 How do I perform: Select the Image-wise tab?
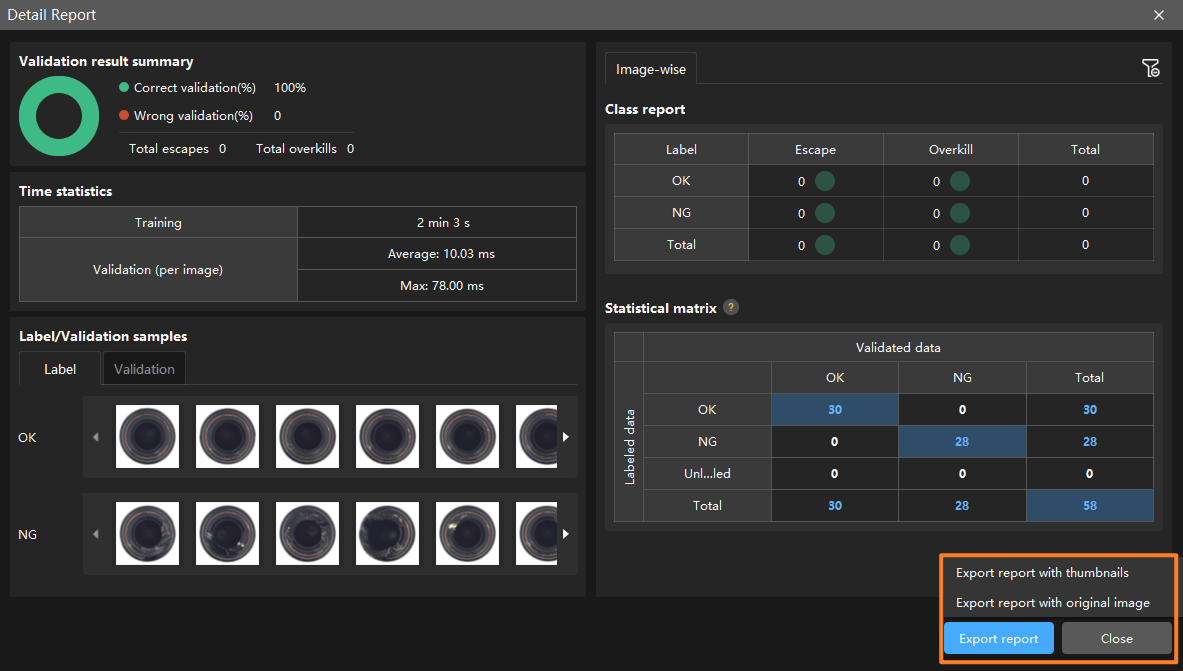650,69
